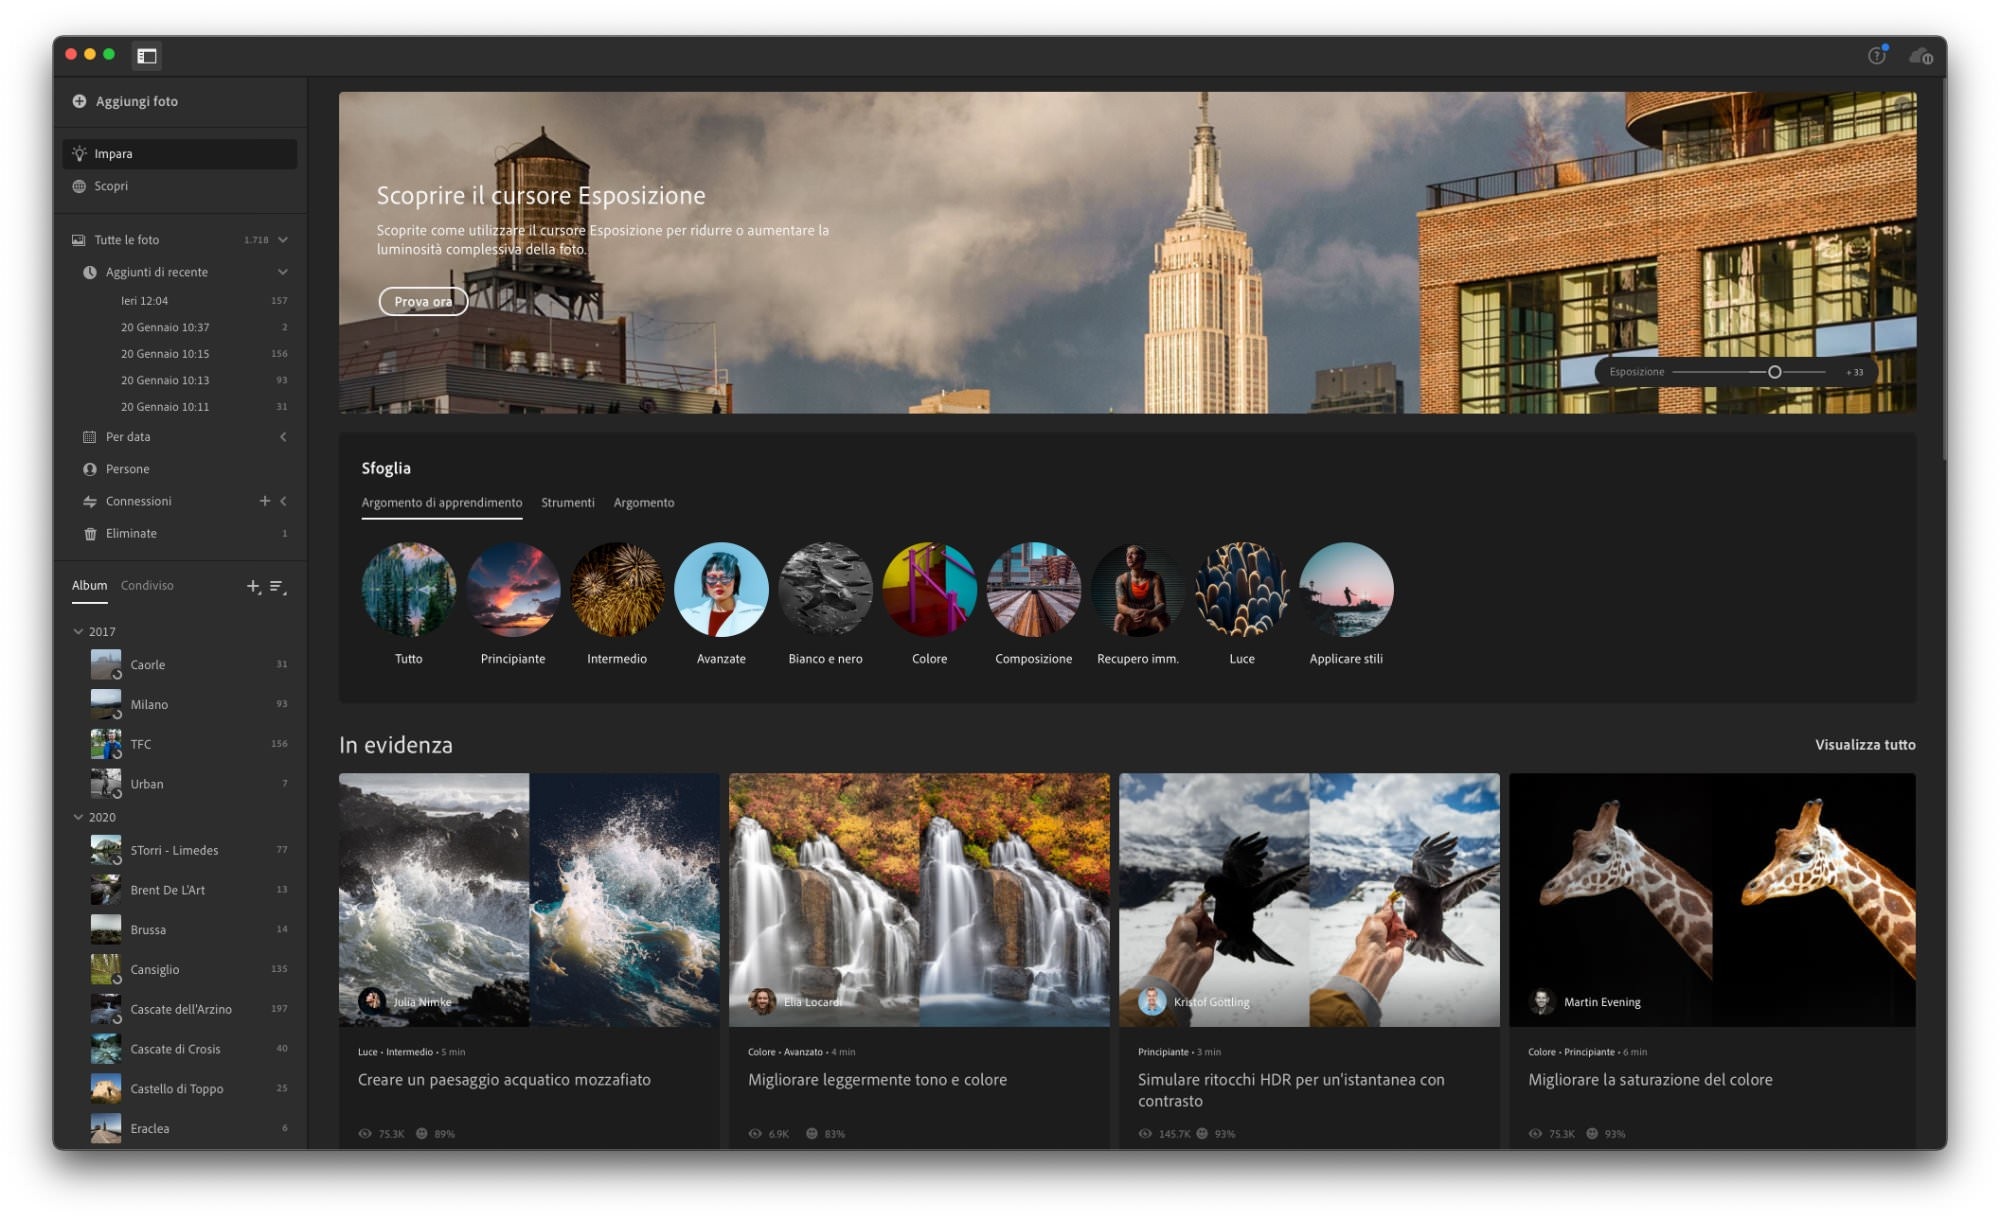The width and height of the screenshot is (2000, 1219).
Task: Open the album sort options icon
Action: tap(278, 587)
